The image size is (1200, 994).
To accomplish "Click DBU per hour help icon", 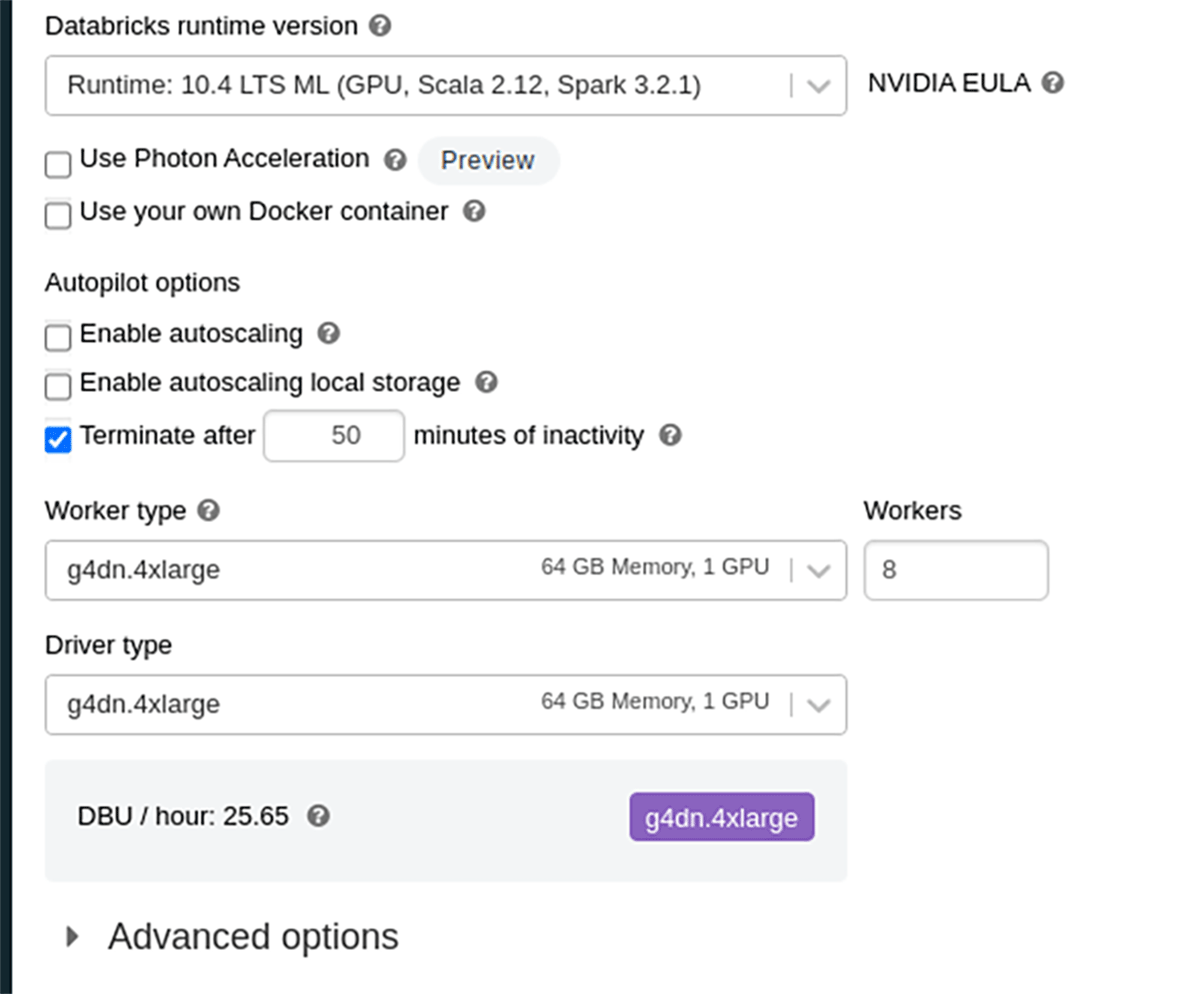I will pyautogui.click(x=318, y=816).
